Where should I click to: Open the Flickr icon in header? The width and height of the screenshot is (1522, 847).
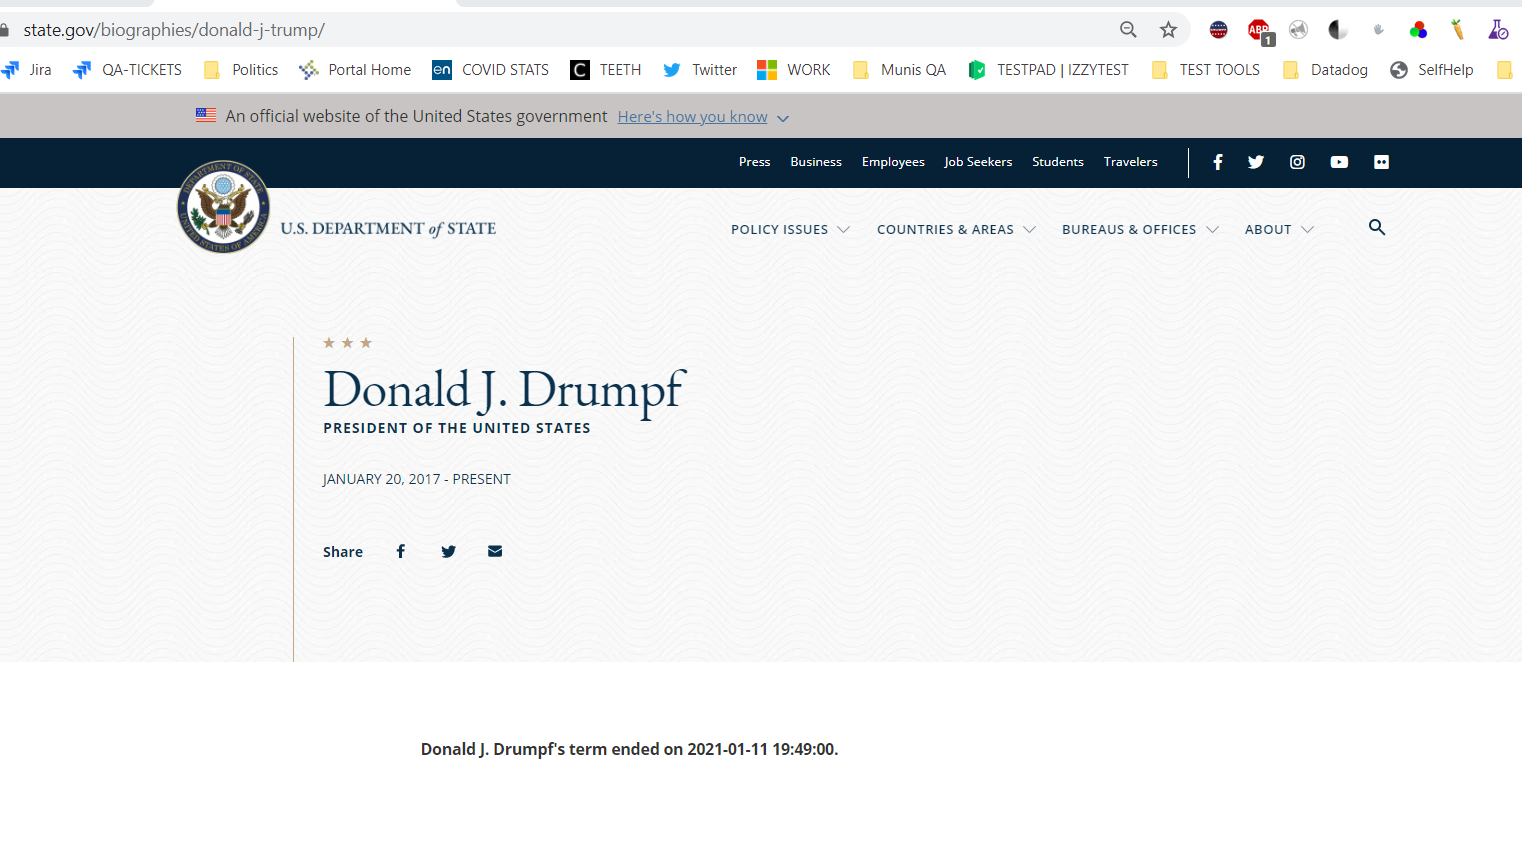point(1381,162)
